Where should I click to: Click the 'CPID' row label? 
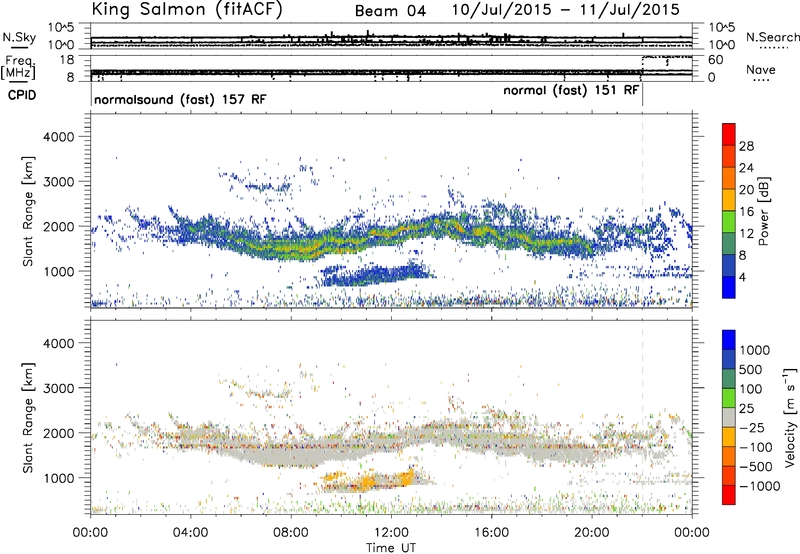click(22, 95)
